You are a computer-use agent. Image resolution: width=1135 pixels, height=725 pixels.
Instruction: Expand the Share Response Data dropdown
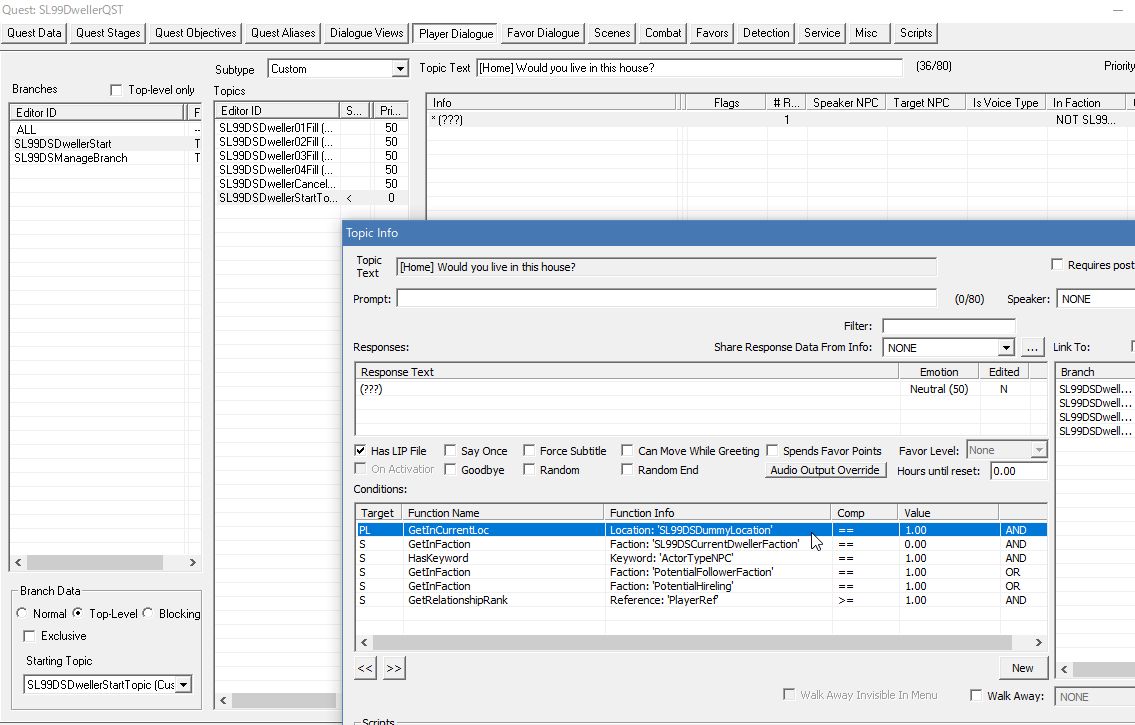(1006, 347)
